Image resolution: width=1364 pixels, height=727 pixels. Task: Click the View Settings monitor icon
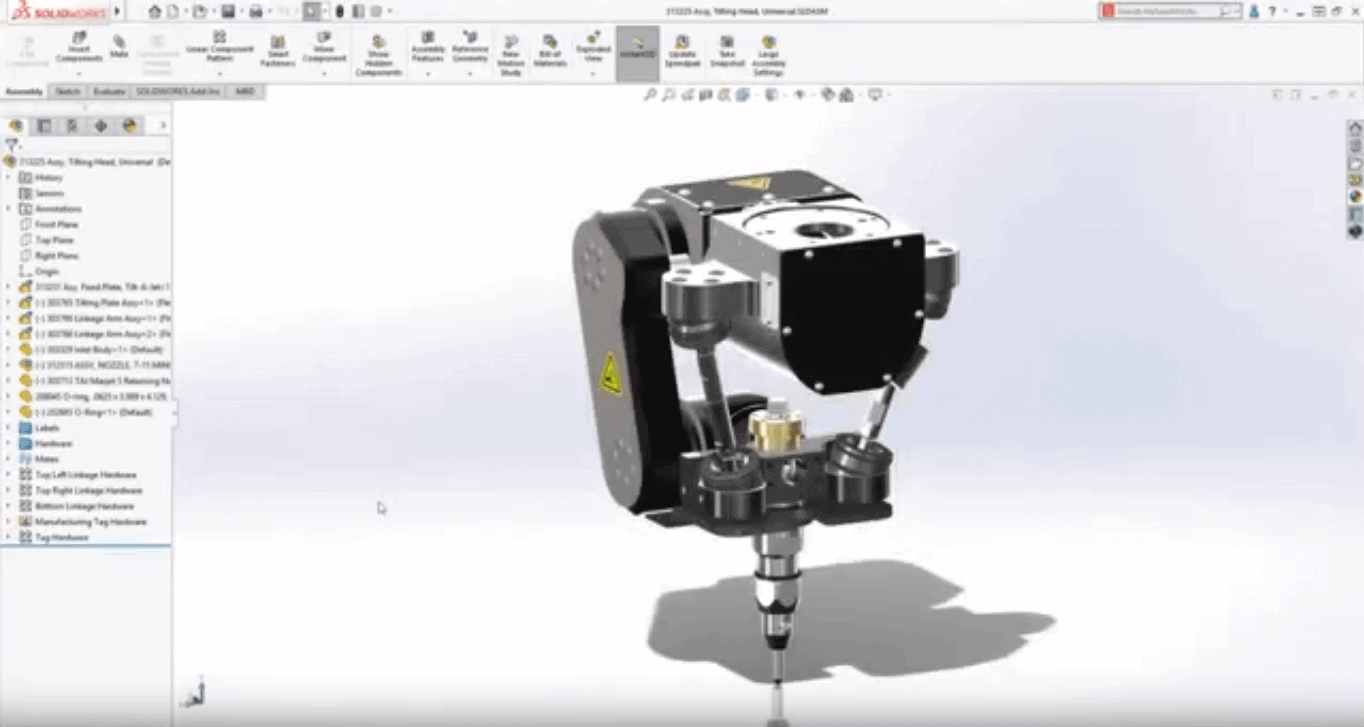(875, 95)
